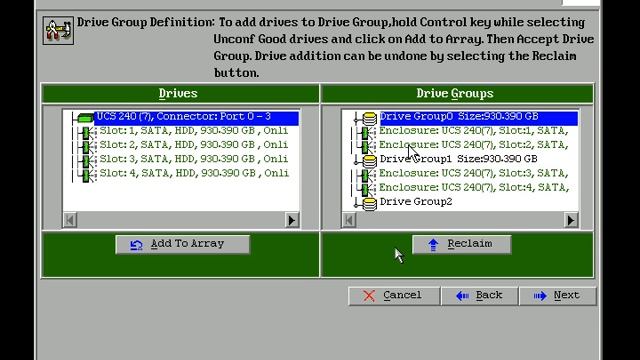Select UCS 240 (7), Connector: Port 0 - 3

tap(196, 118)
